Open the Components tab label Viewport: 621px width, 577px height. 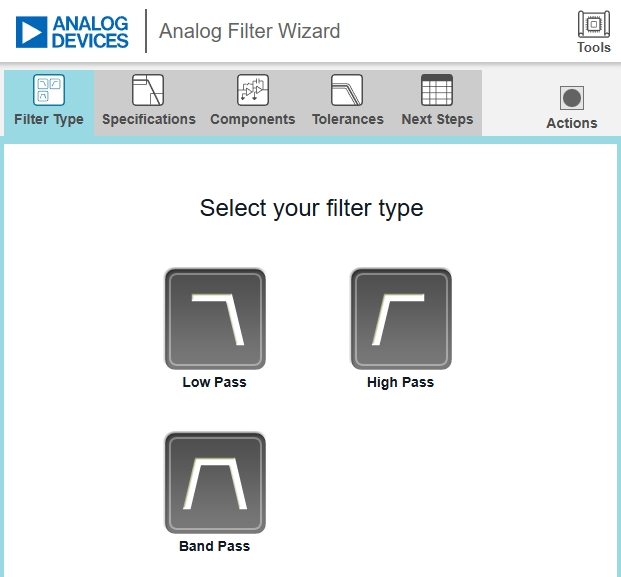pyautogui.click(x=252, y=119)
